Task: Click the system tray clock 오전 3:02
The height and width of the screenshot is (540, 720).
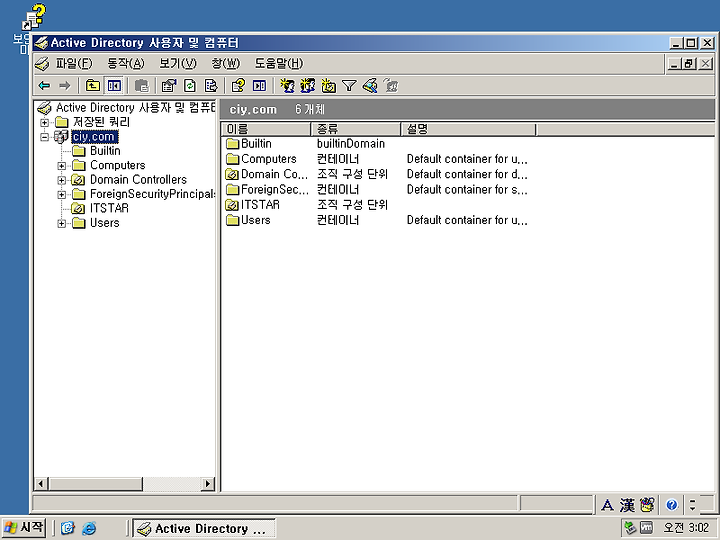Action: point(686,528)
